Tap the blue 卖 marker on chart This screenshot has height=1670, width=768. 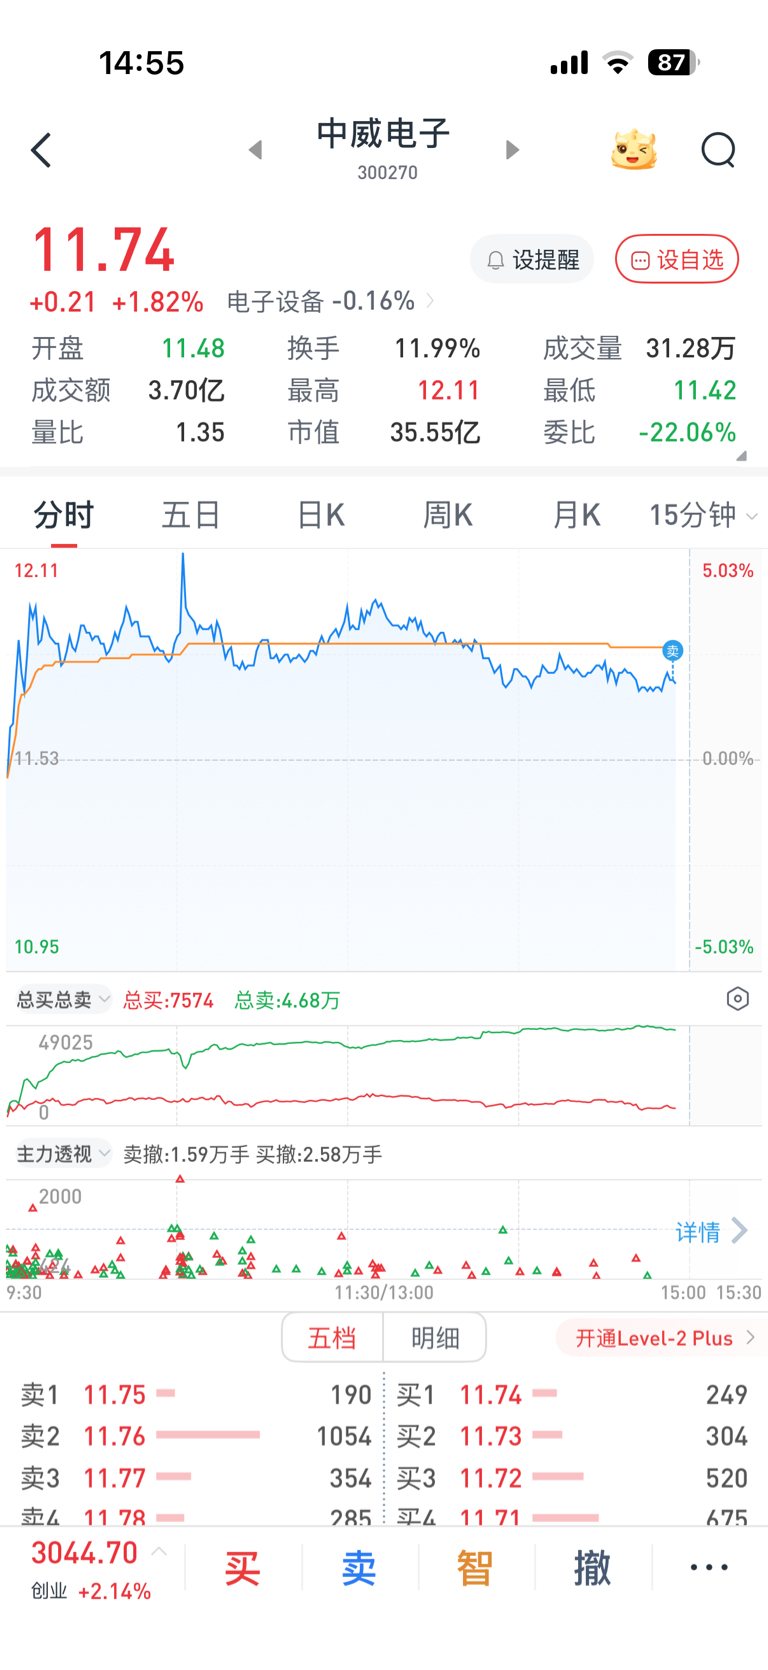[673, 651]
